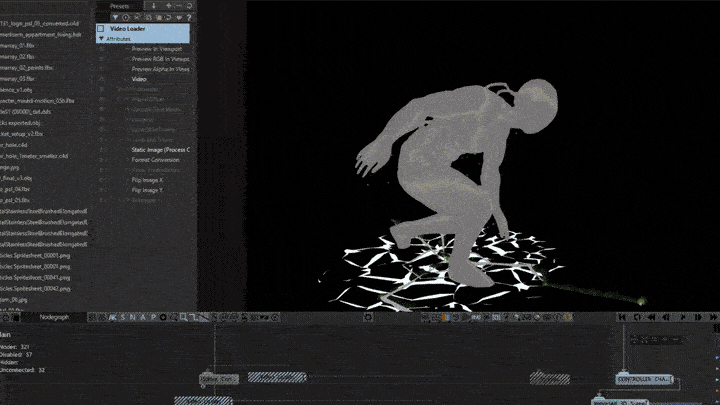Viewport: 720px width, 405px height.
Task: Click the circular clock icon in properties toolbar
Action: pos(126,17)
